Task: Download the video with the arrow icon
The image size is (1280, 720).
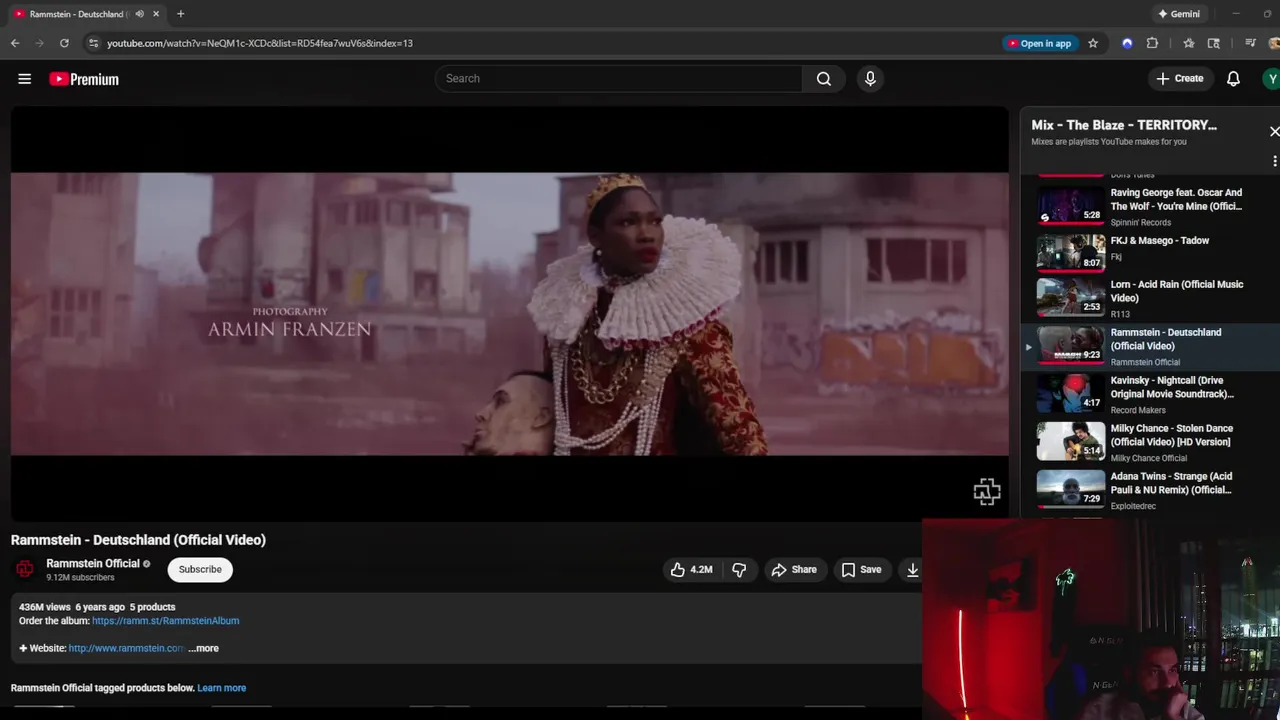Action: click(912, 570)
